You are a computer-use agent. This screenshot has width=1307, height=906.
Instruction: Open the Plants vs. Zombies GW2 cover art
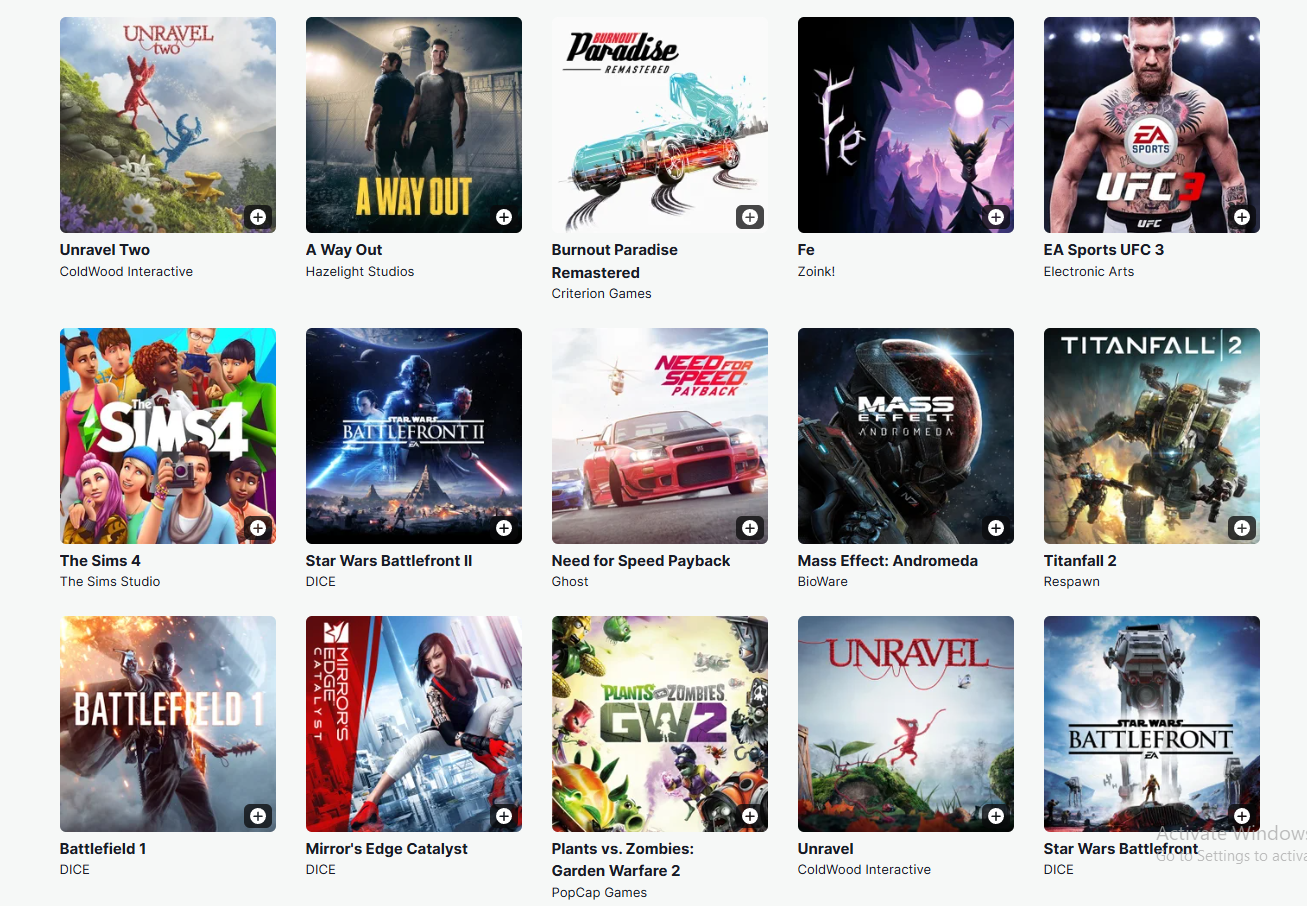coord(660,724)
